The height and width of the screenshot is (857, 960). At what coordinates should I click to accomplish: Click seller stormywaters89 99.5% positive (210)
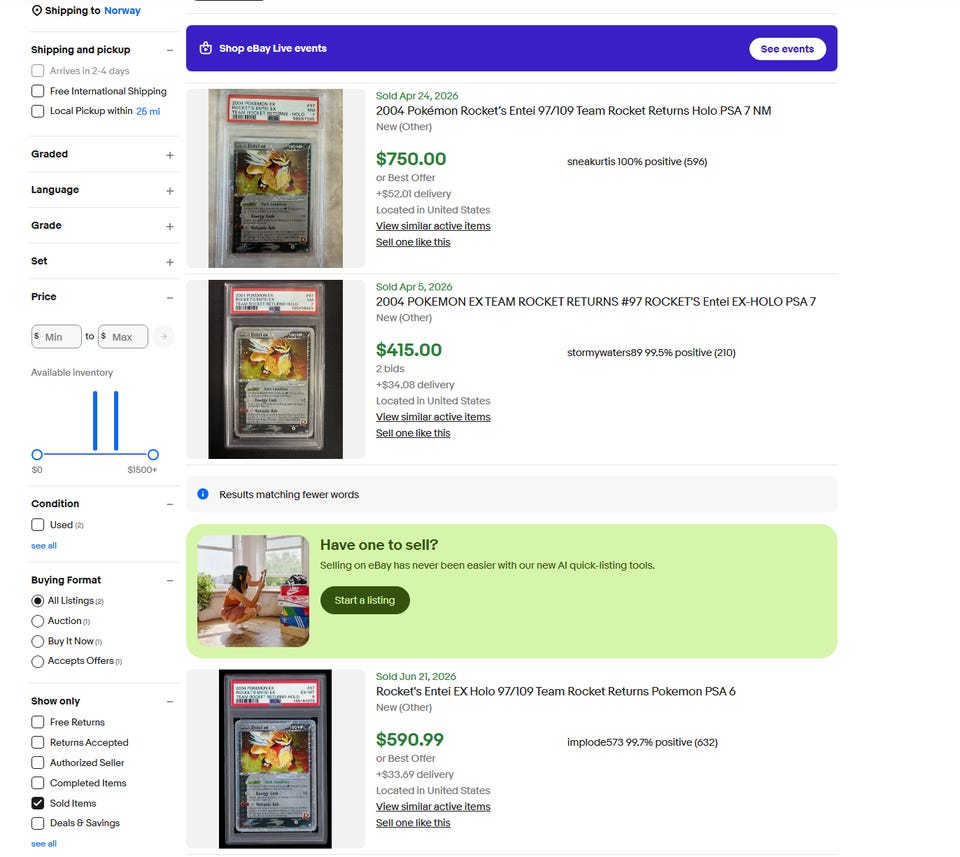tap(651, 353)
